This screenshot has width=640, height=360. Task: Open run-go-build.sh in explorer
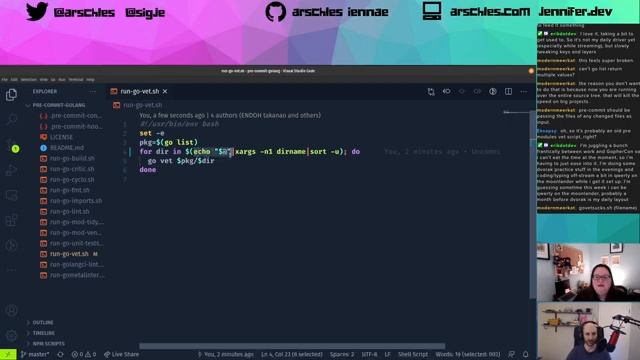click(x=72, y=158)
